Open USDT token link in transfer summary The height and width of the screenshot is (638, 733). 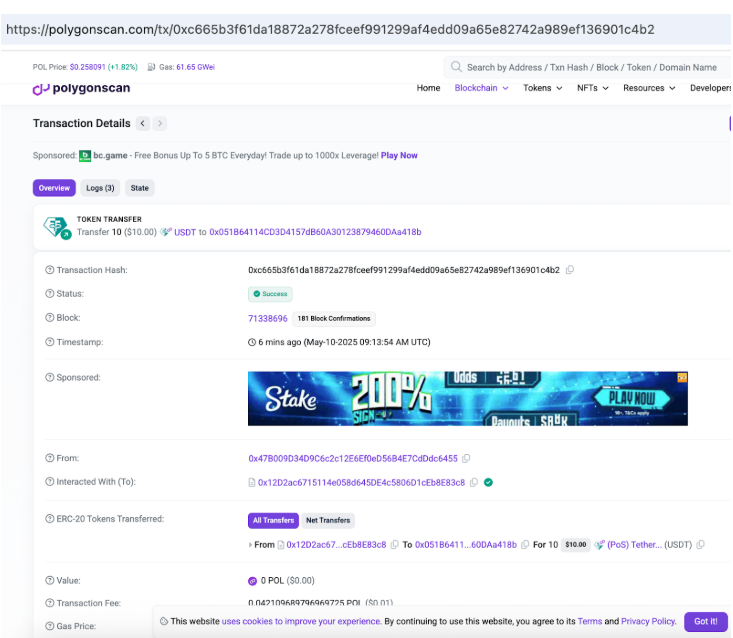[x=185, y=232]
